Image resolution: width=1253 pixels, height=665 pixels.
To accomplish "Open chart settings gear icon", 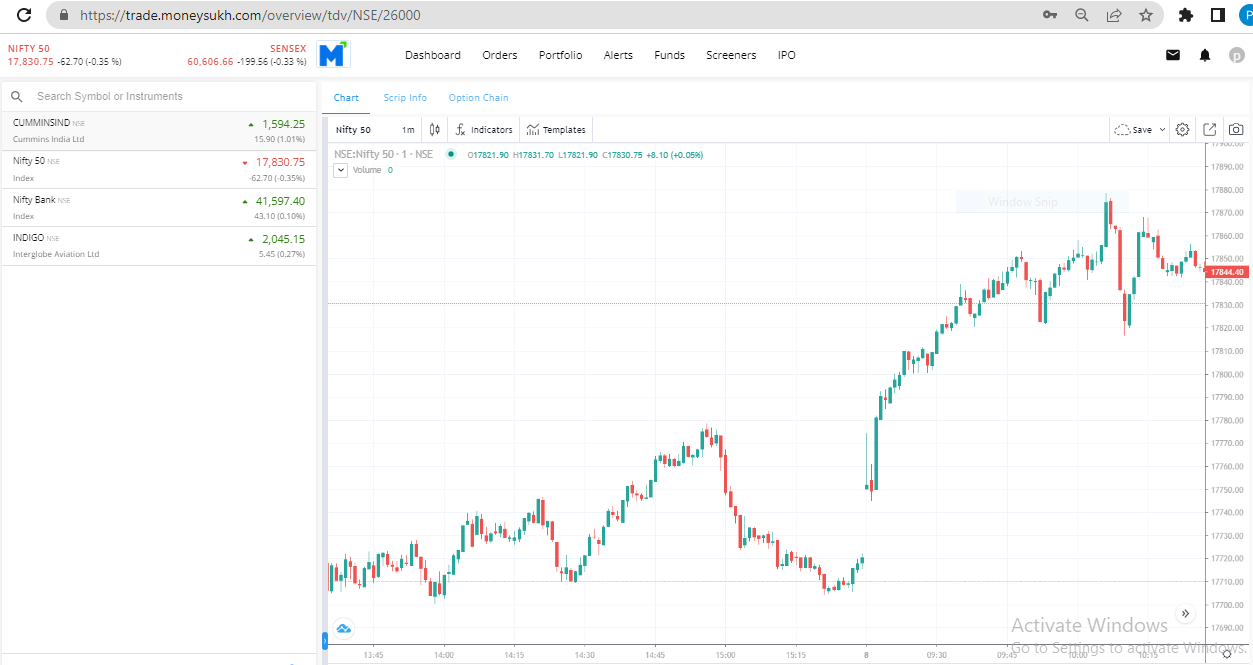I will [1183, 130].
